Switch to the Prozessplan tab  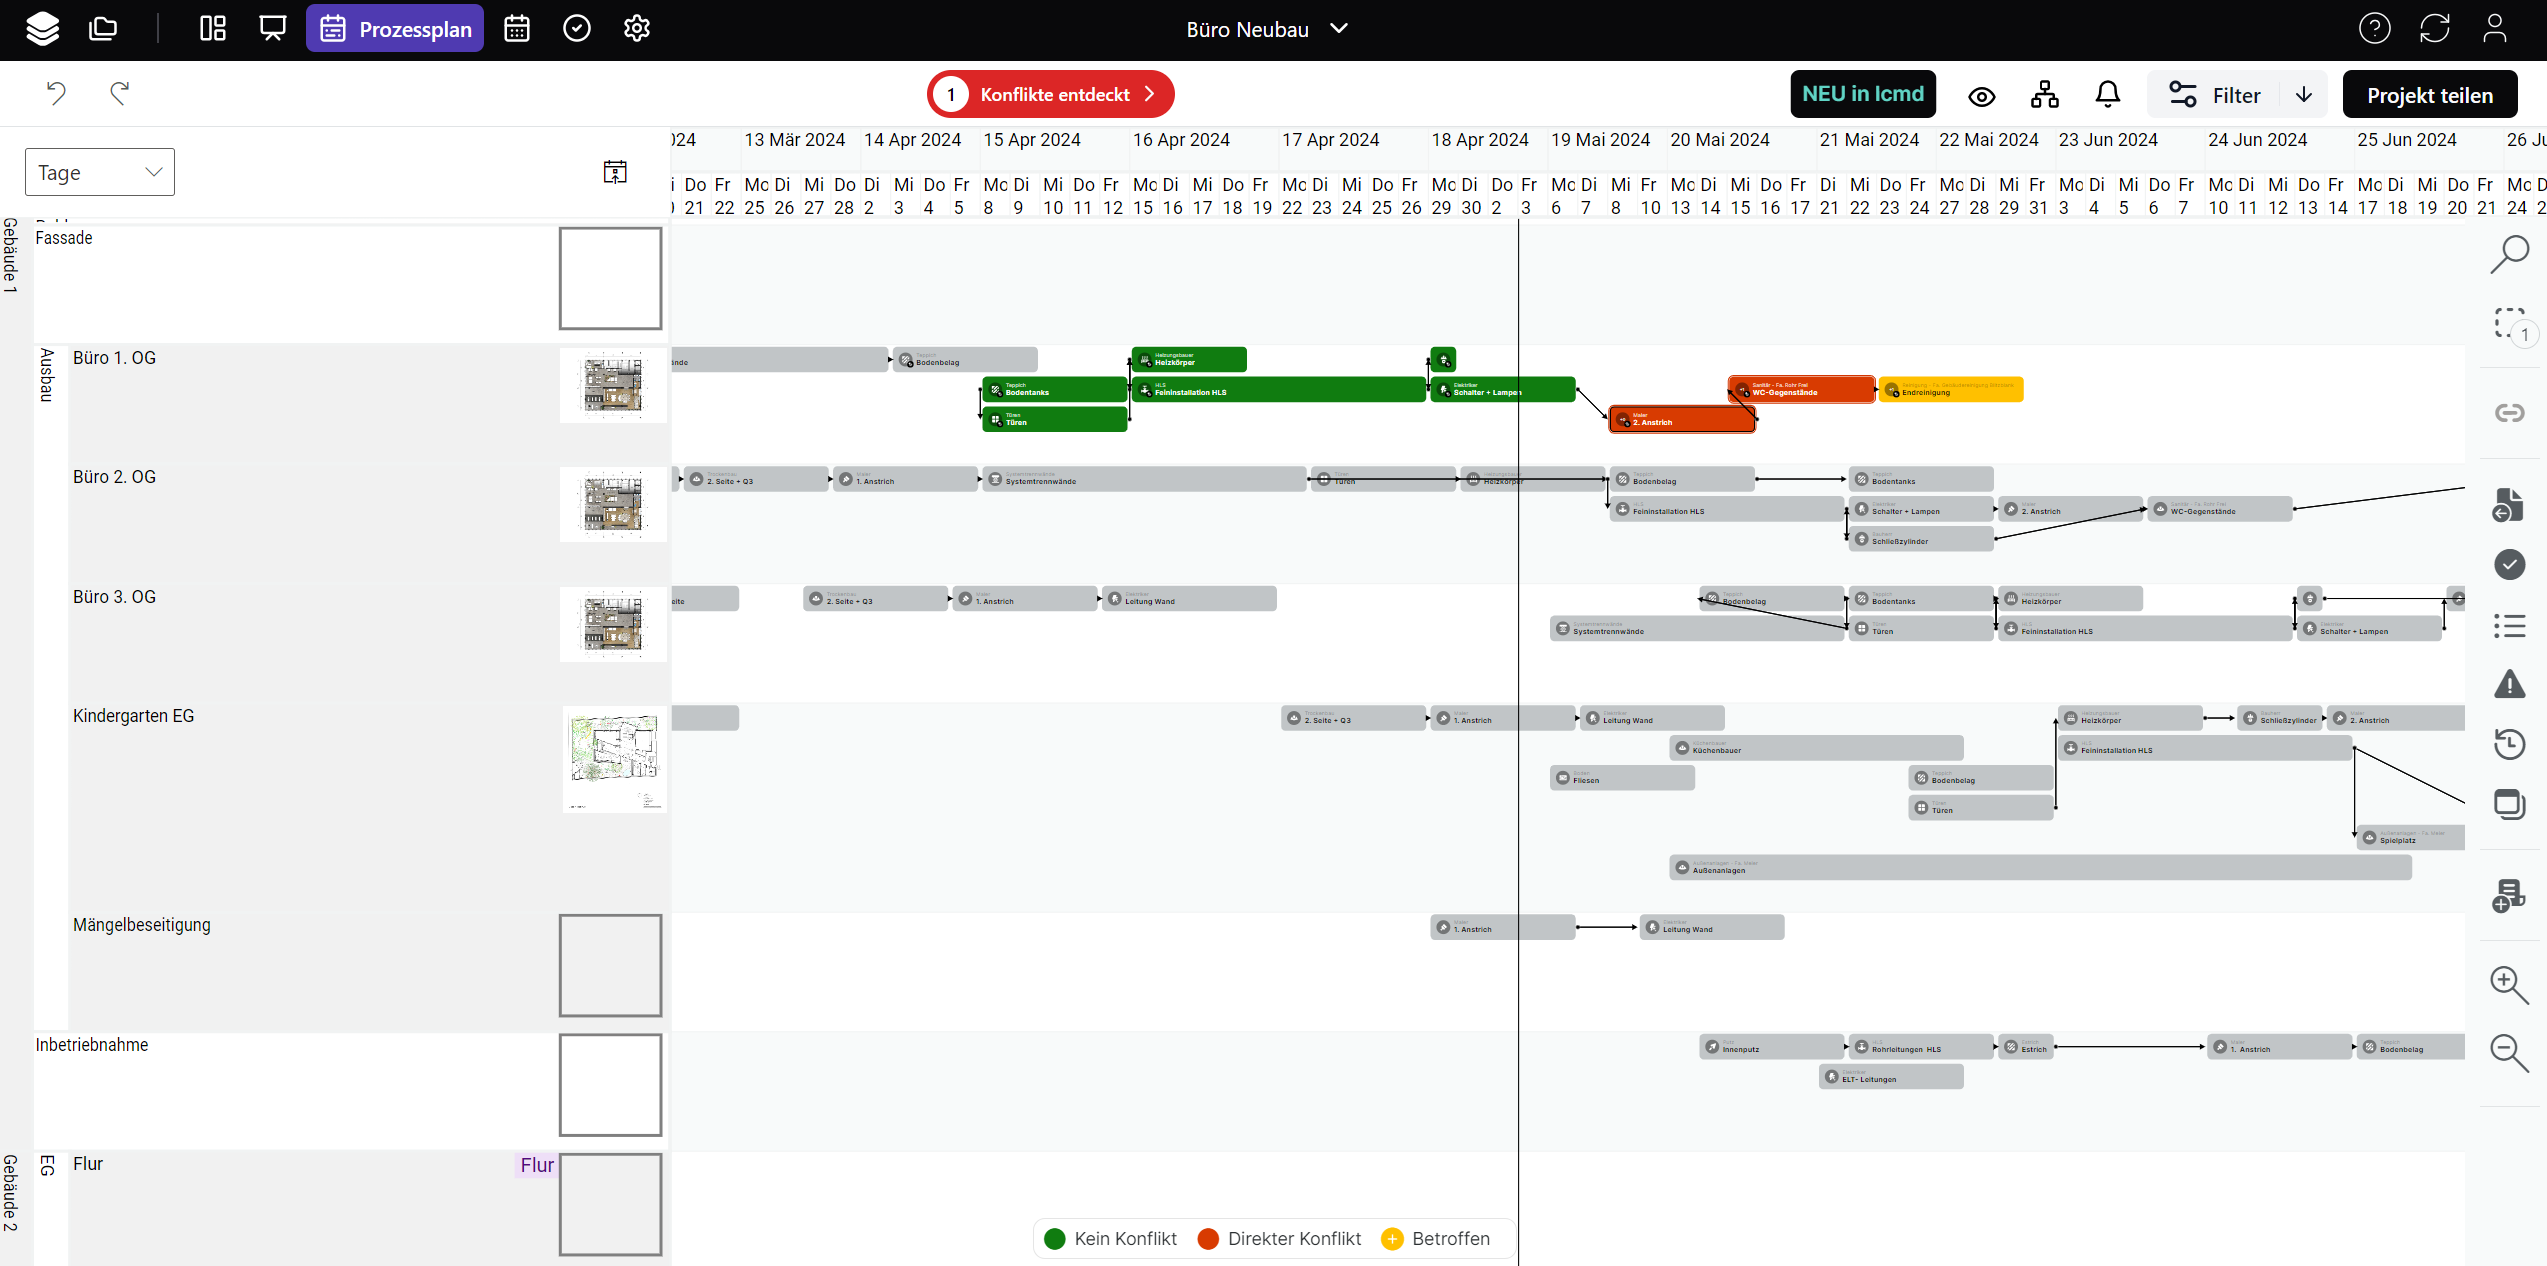tap(395, 29)
